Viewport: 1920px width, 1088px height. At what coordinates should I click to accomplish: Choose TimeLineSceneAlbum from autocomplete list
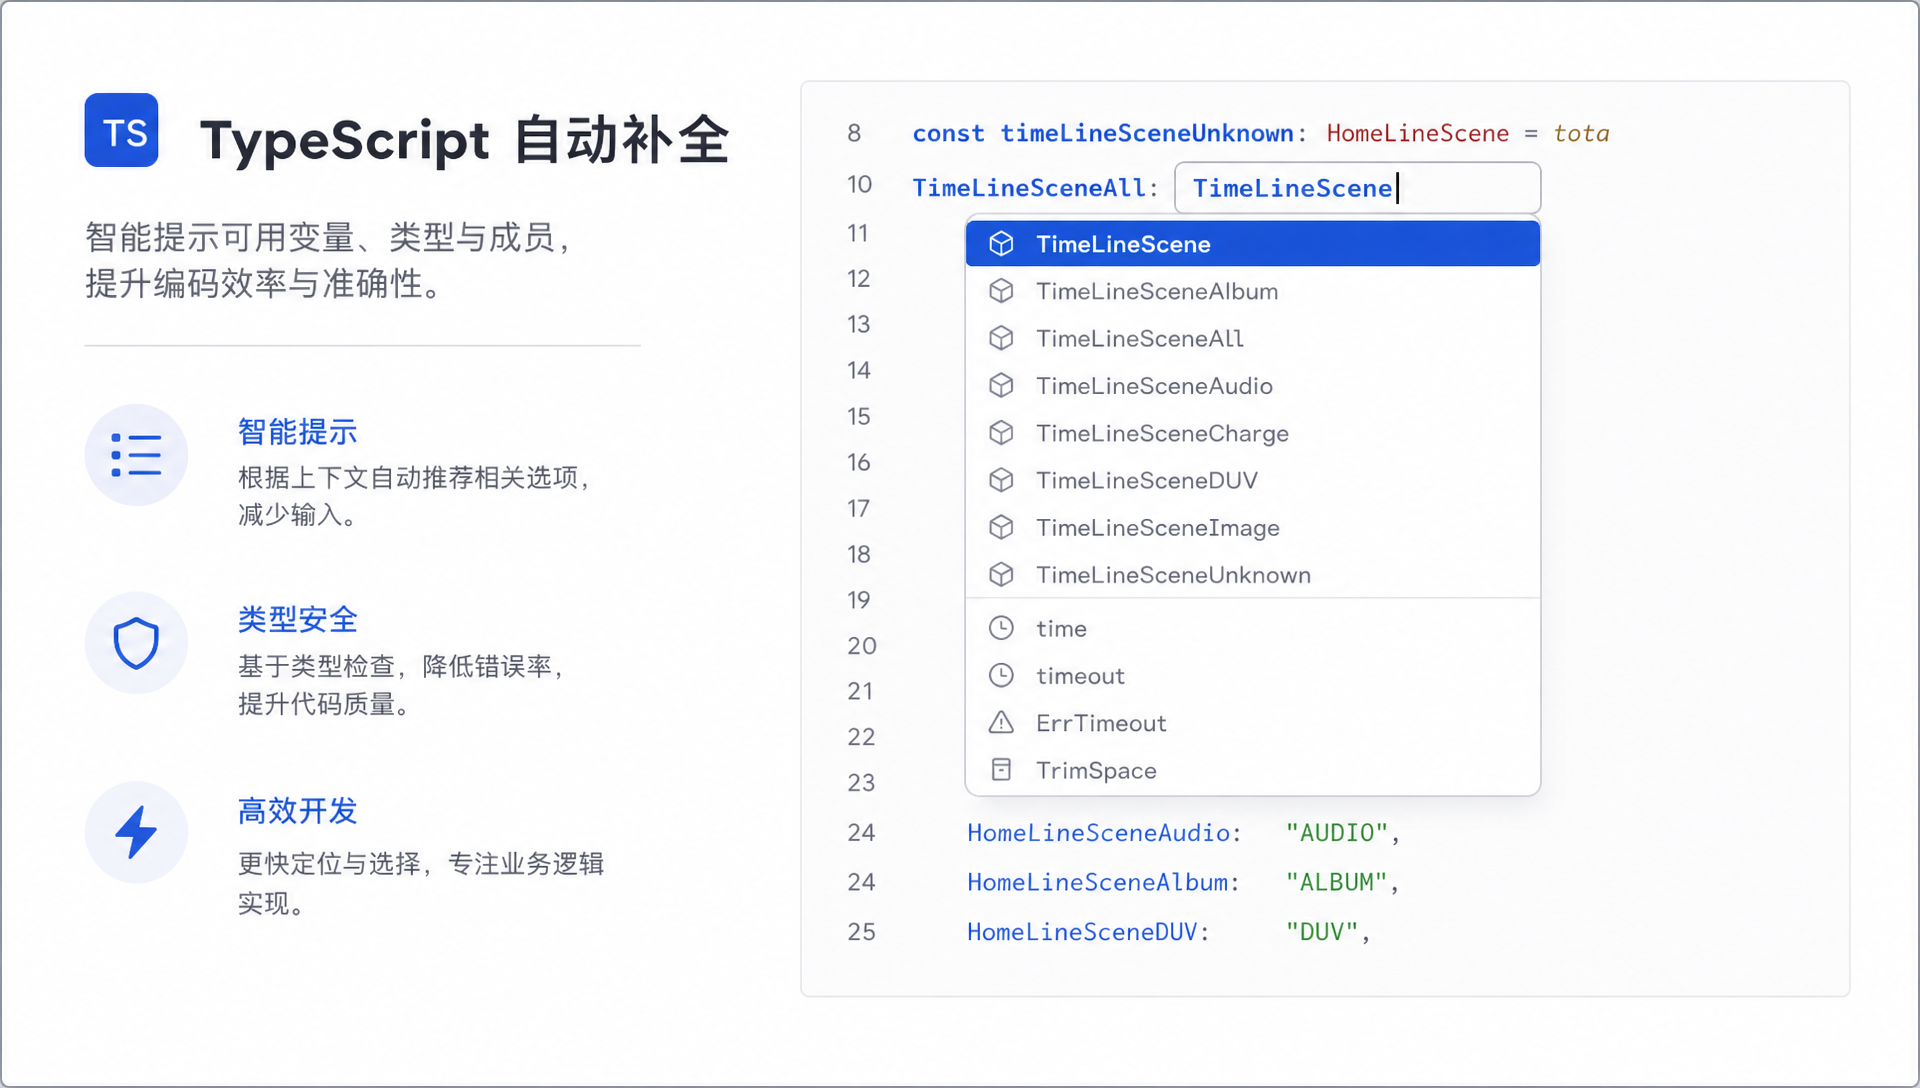[1252, 291]
